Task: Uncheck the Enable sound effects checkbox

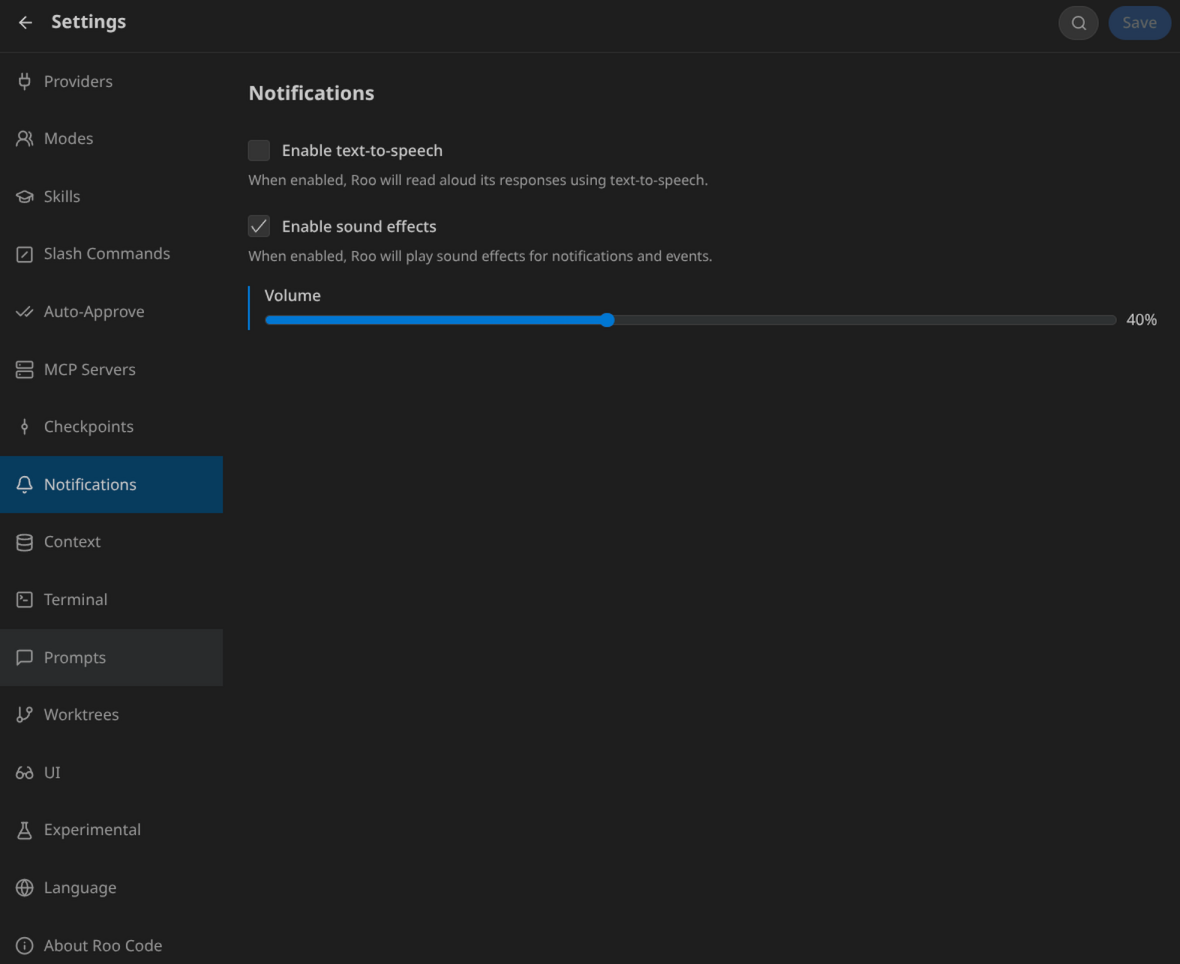Action: pyautogui.click(x=259, y=227)
